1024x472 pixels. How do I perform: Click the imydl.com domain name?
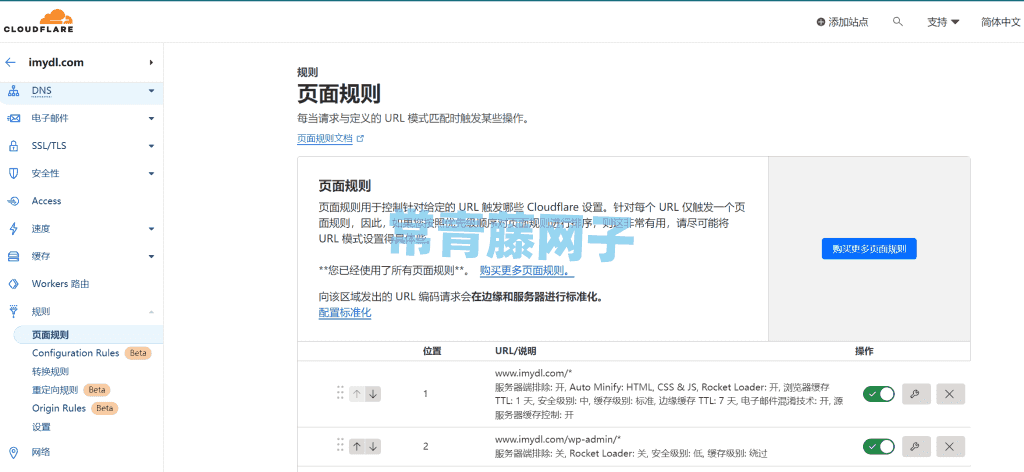[56, 63]
